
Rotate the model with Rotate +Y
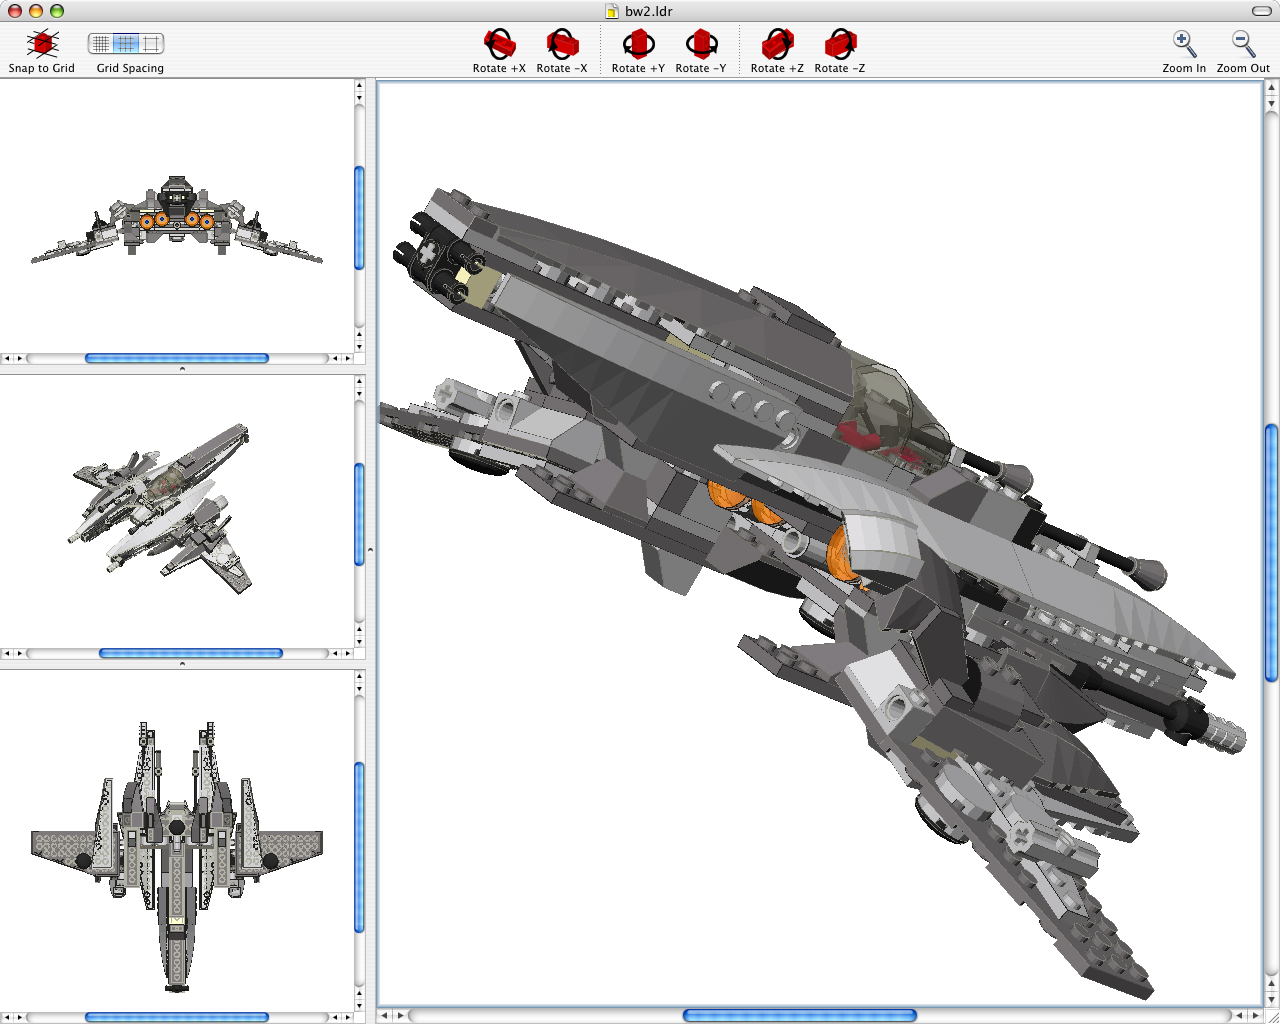[637, 44]
